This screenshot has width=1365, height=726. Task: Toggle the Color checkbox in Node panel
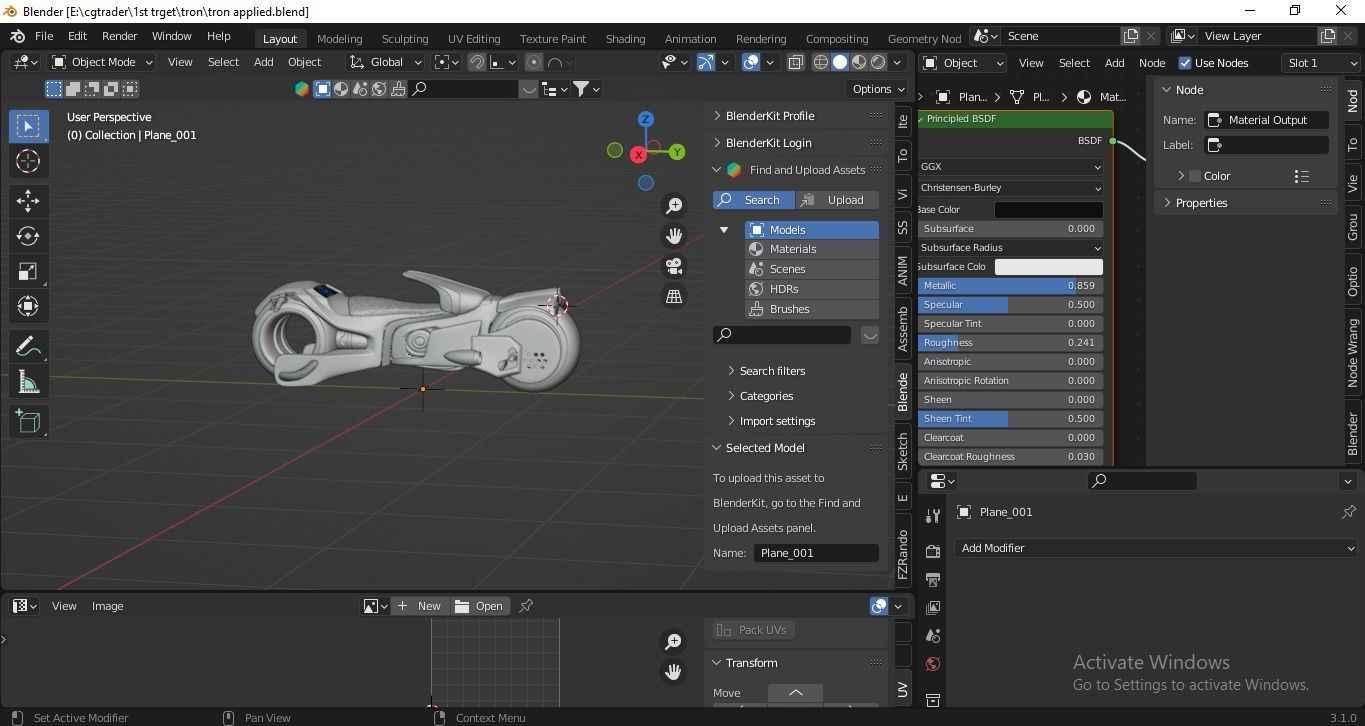tap(1195, 176)
